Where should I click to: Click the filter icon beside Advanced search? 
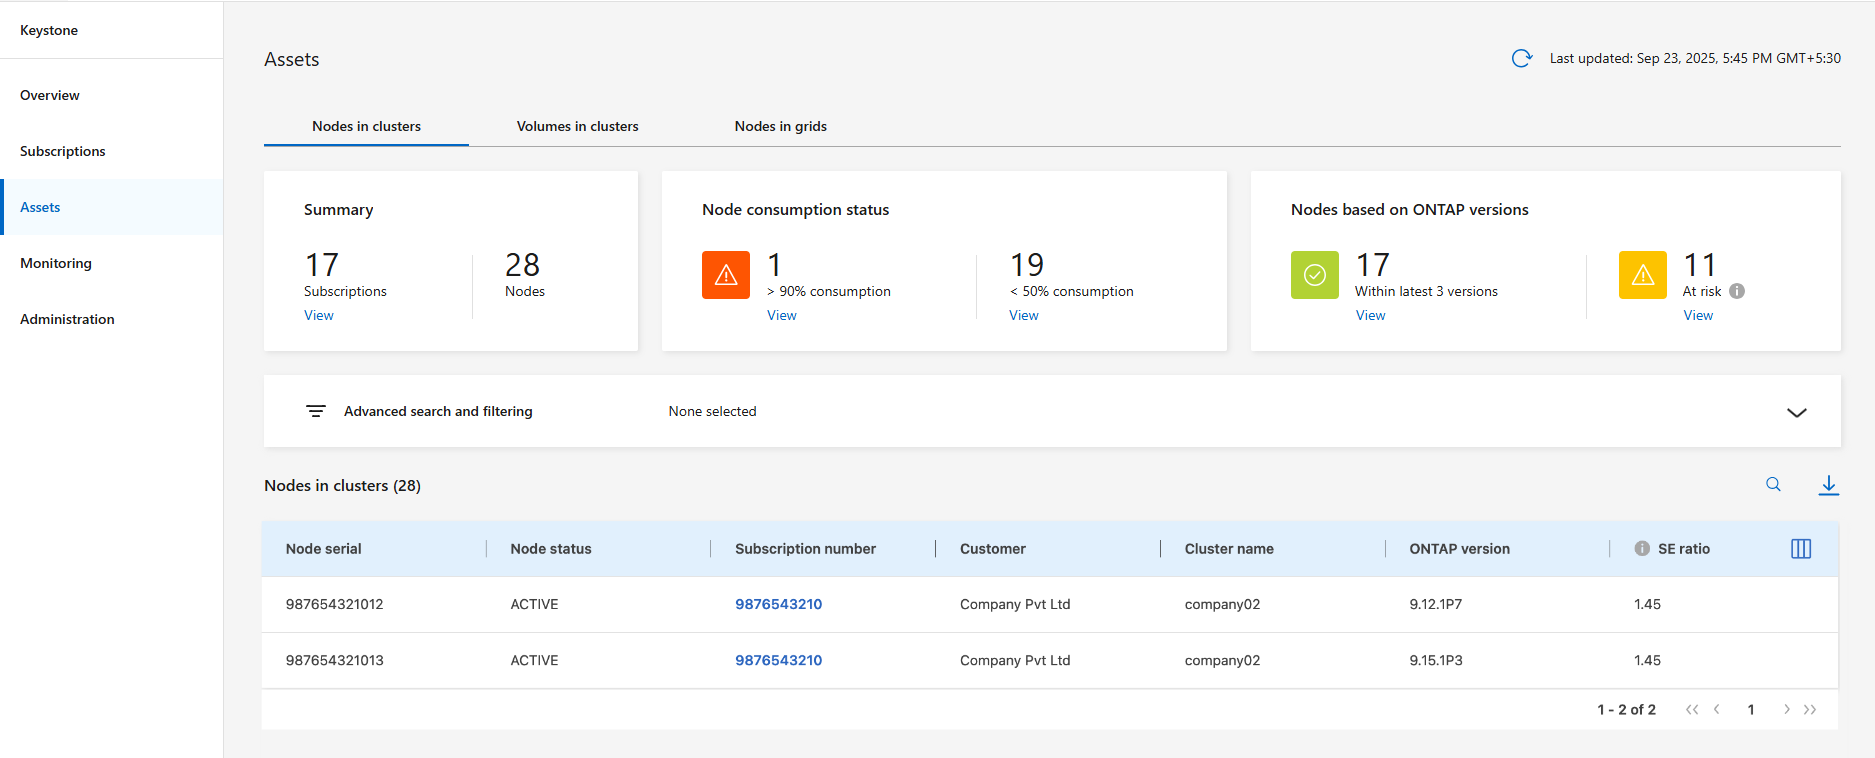(x=316, y=411)
